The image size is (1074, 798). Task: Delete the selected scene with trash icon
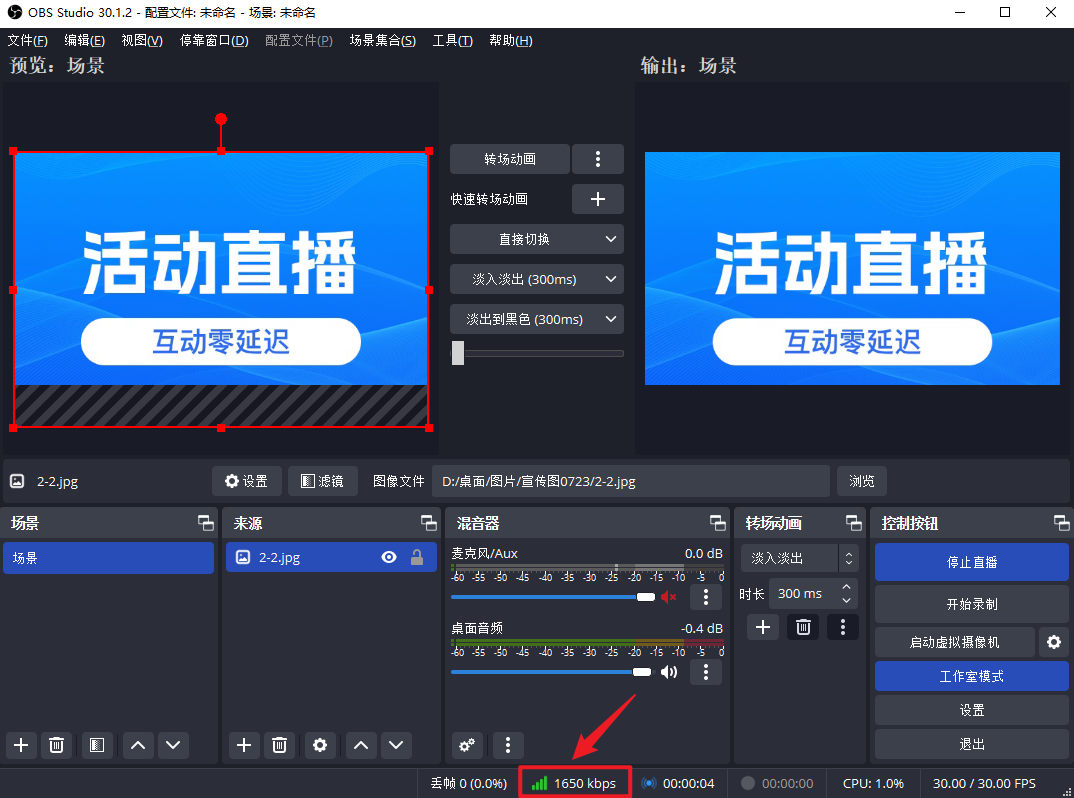click(x=57, y=745)
